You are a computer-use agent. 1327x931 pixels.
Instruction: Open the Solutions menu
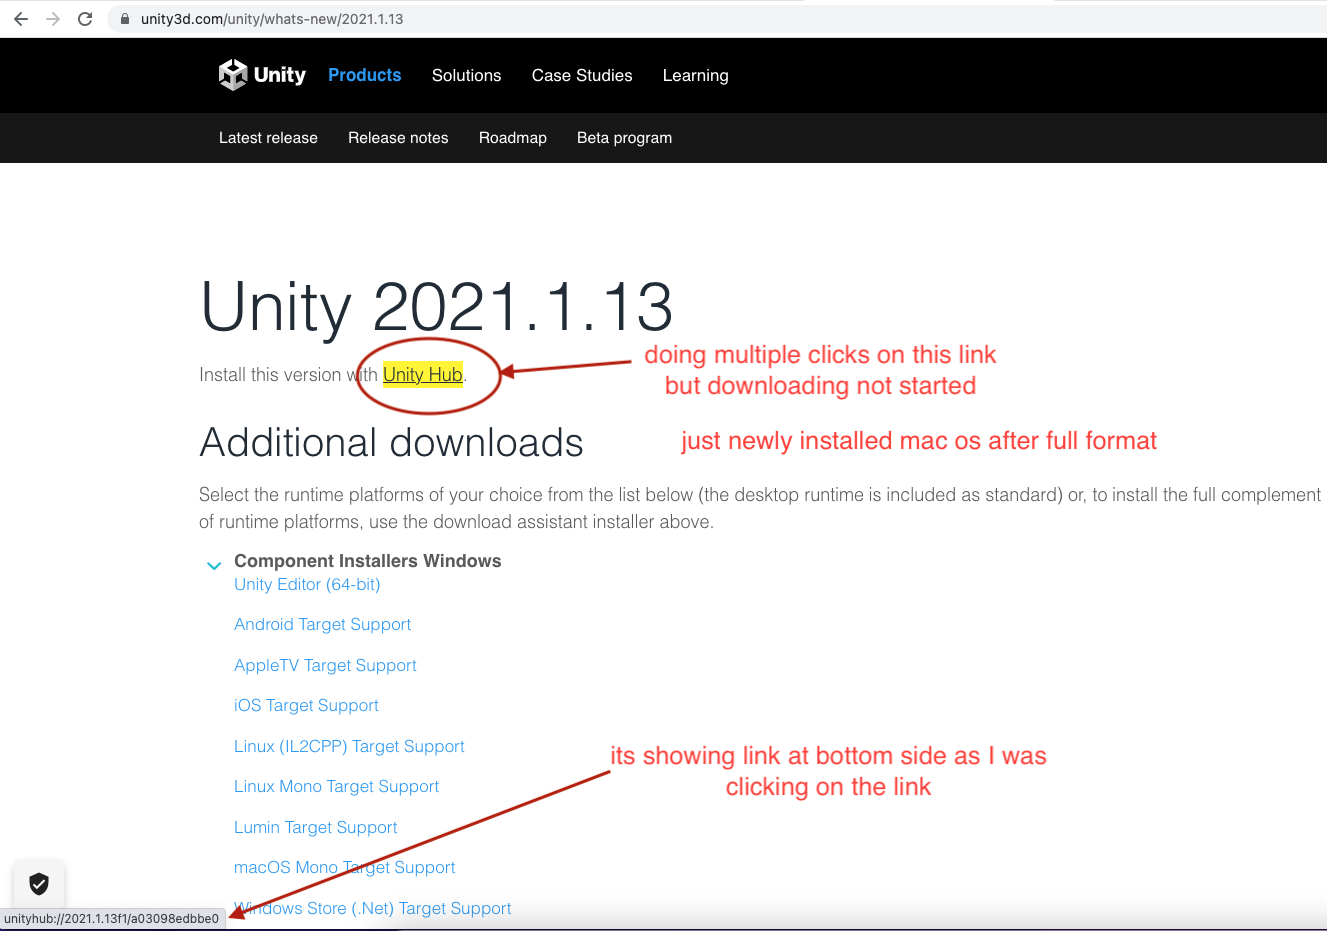pyautogui.click(x=466, y=75)
